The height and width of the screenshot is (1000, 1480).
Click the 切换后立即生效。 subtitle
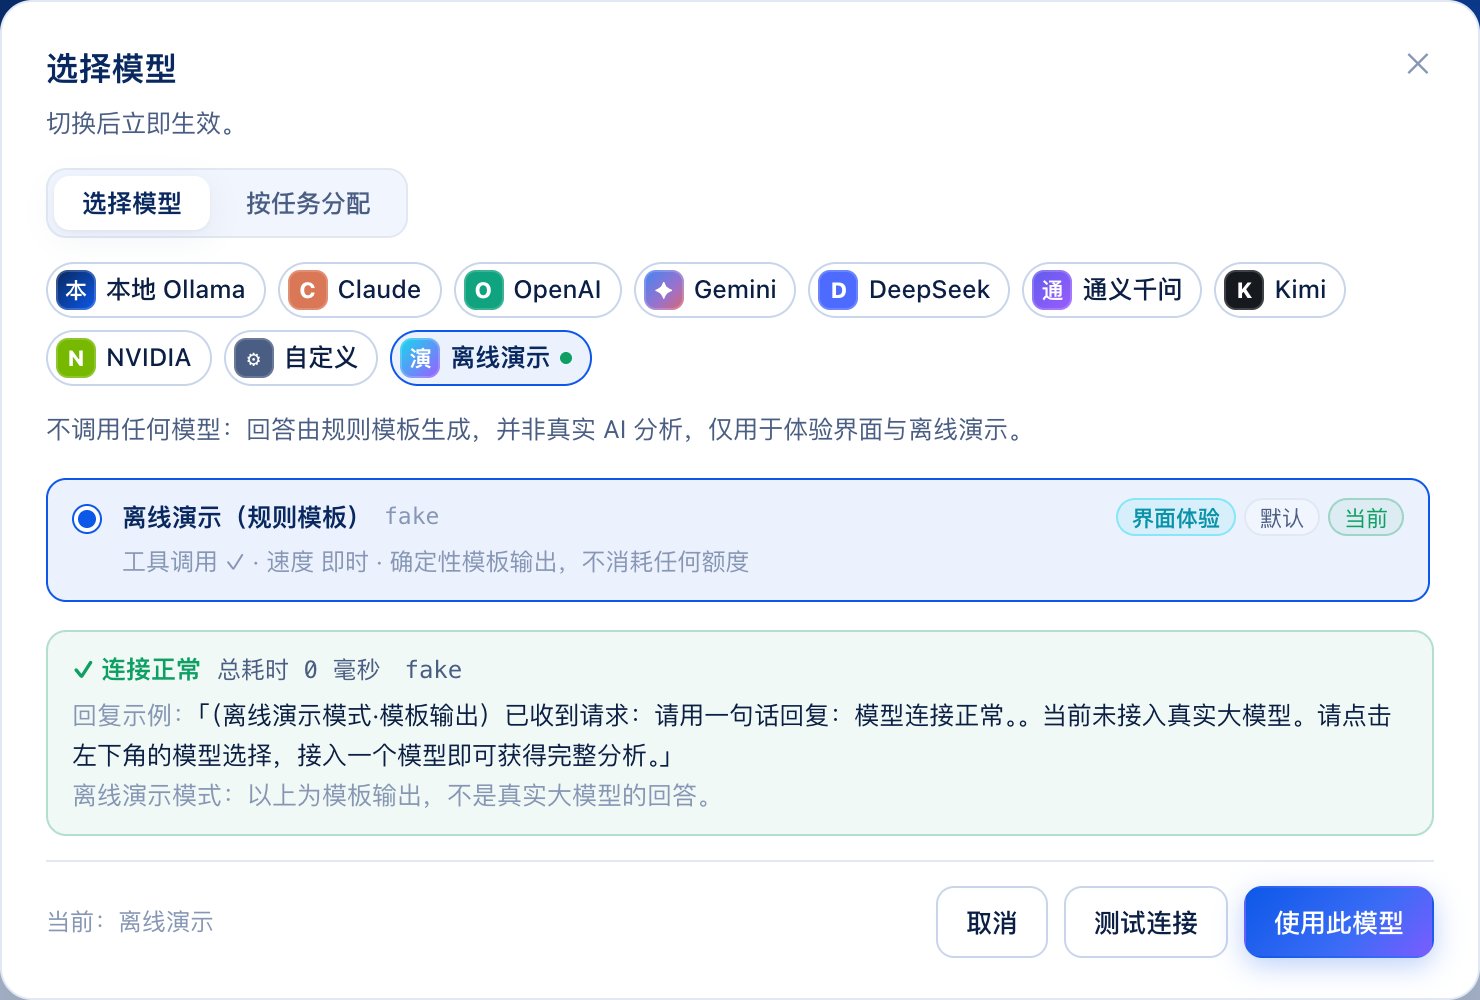click(141, 123)
